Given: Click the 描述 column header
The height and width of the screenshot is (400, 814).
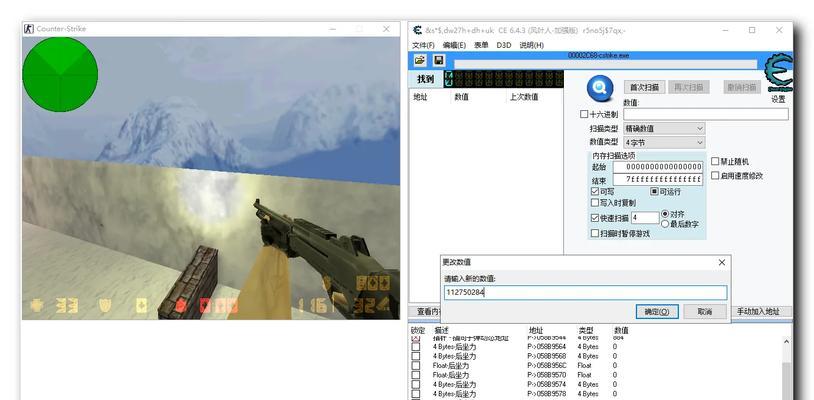Looking at the screenshot, I should [441, 330].
